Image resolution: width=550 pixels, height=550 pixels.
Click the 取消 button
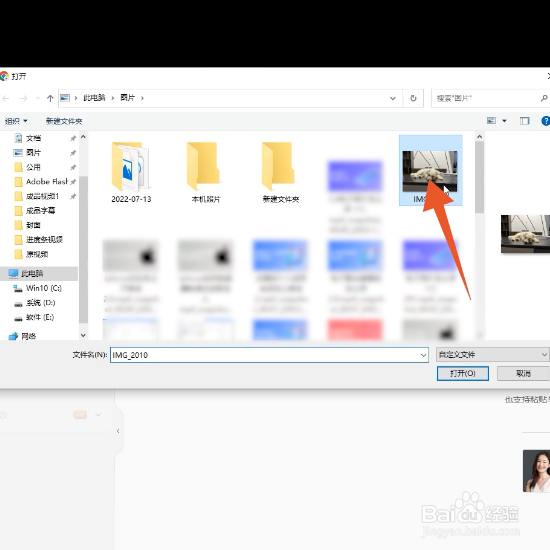(x=523, y=373)
